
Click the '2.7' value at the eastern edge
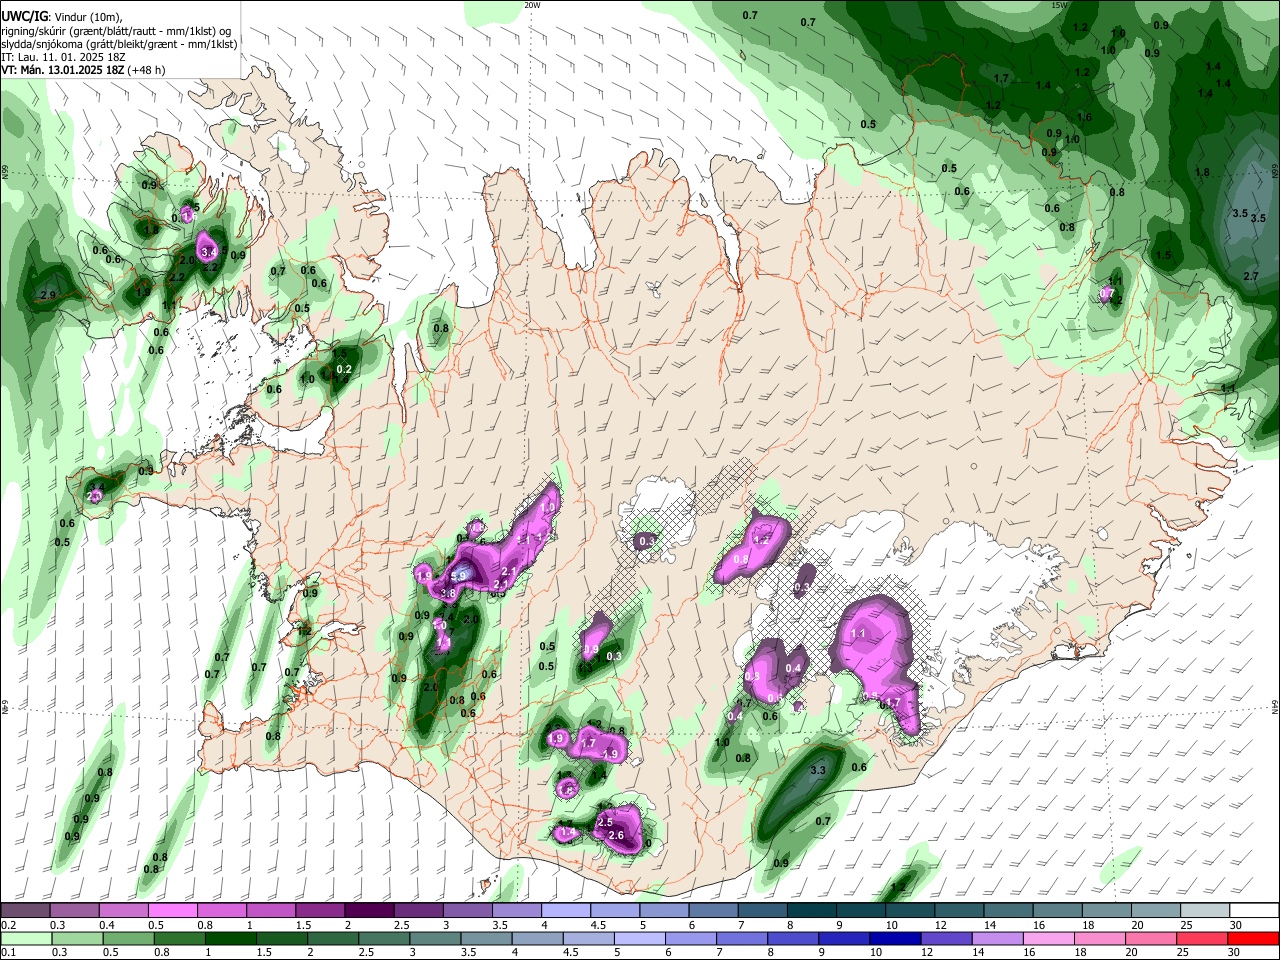1250,276
